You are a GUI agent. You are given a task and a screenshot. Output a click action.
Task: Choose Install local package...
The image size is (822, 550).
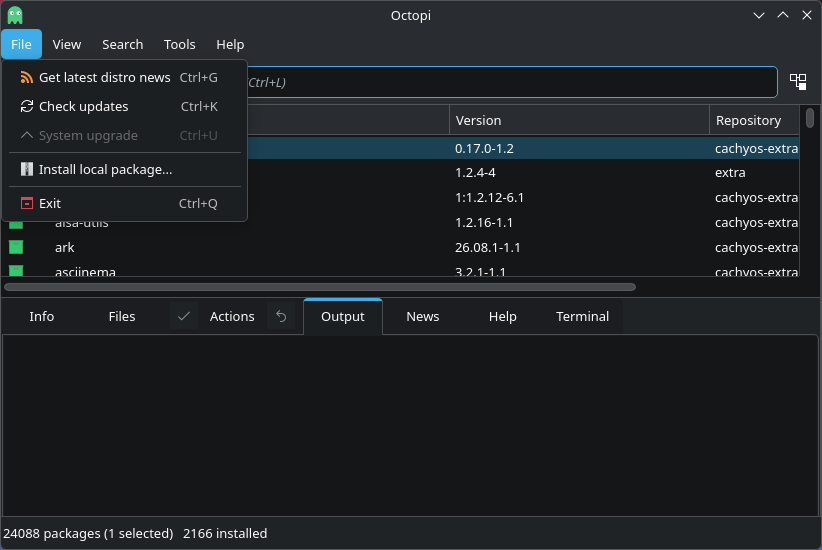pos(125,169)
